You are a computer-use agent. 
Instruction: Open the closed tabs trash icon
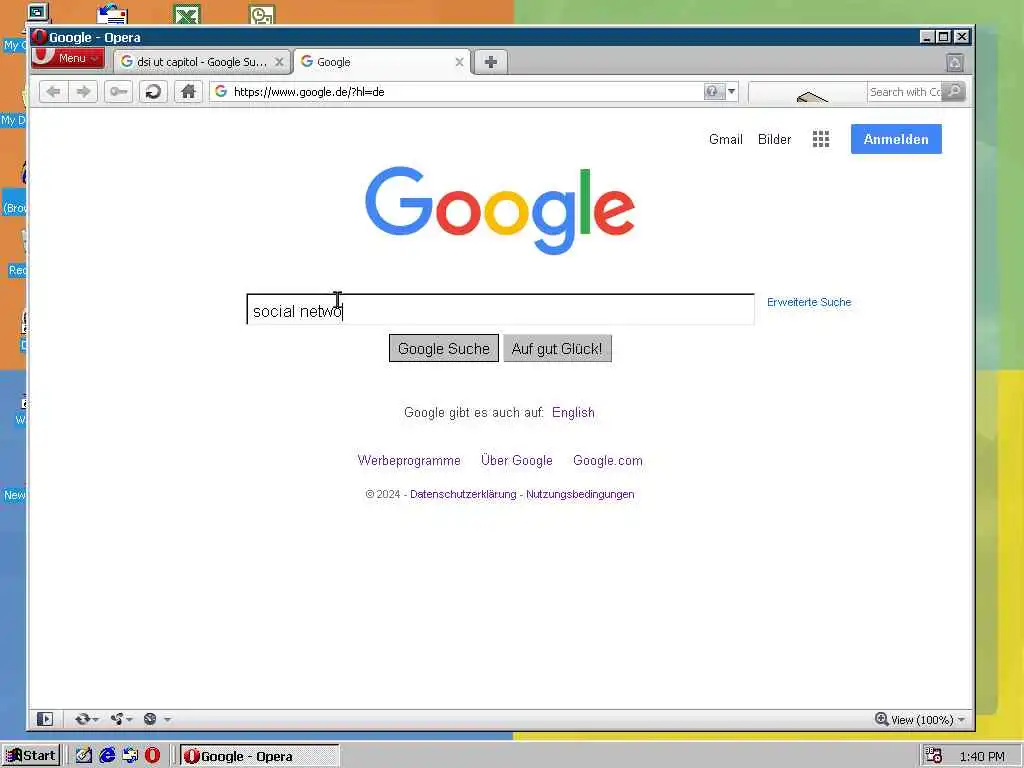coord(954,63)
